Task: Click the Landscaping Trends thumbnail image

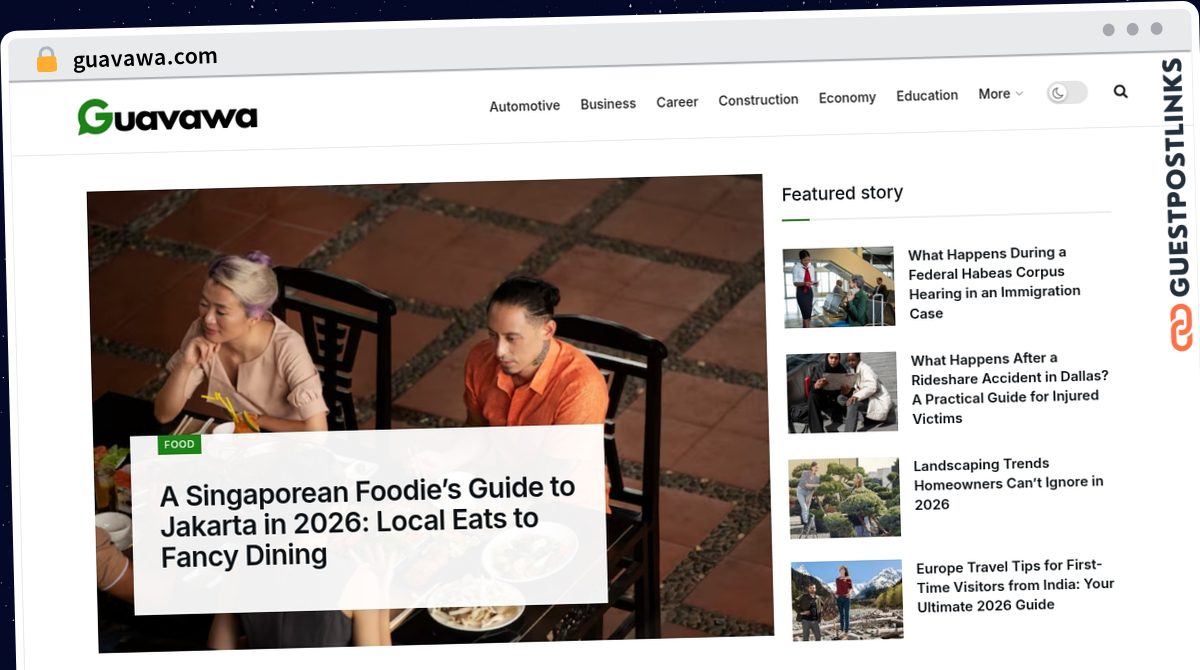Action: pyautogui.click(x=845, y=498)
